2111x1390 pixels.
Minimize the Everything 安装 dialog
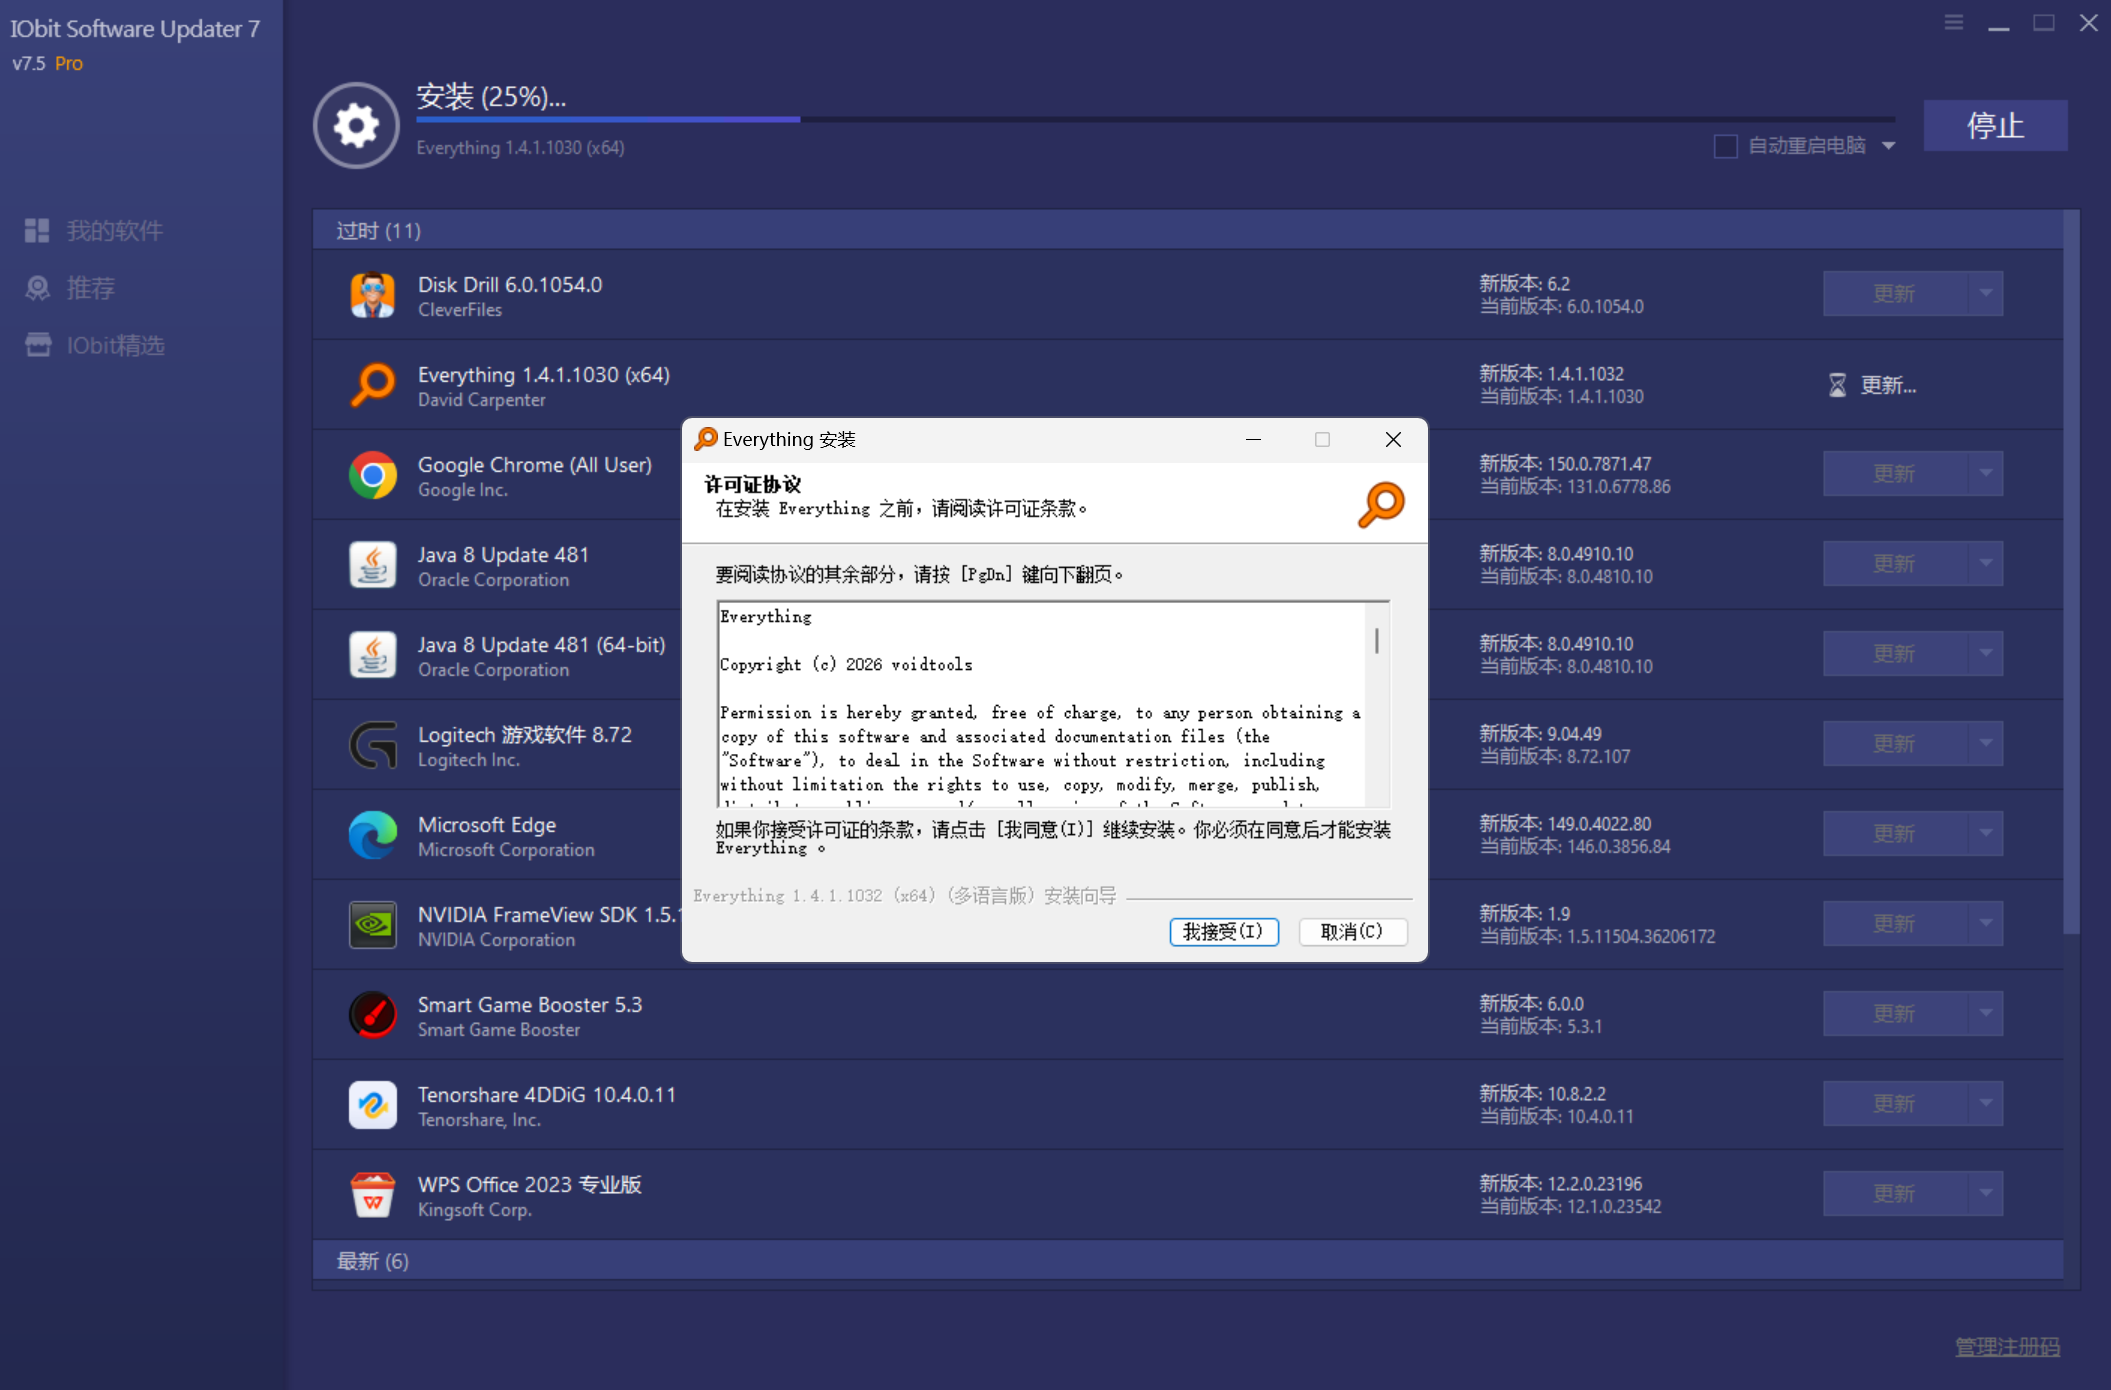(1253, 439)
